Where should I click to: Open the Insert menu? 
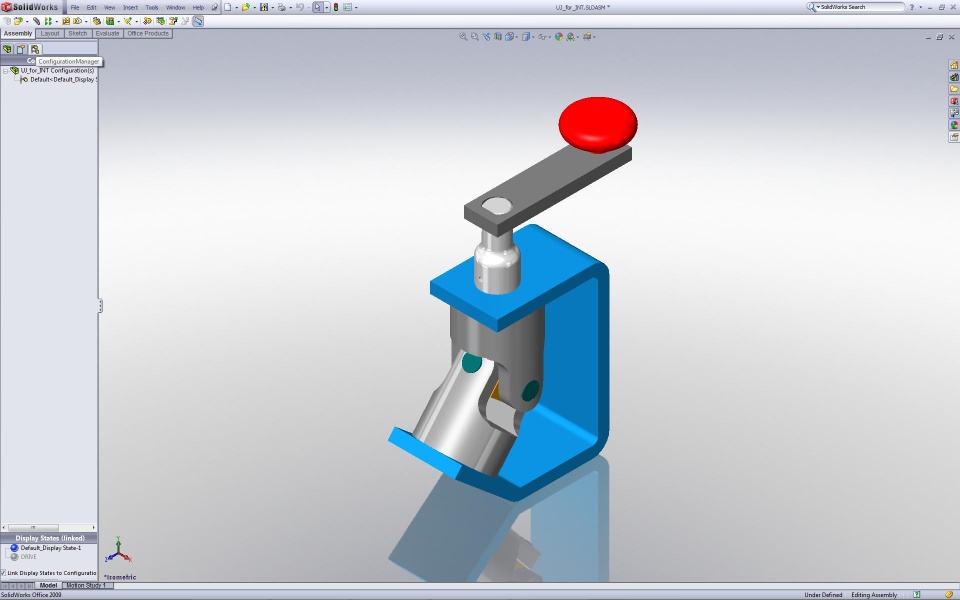point(130,7)
